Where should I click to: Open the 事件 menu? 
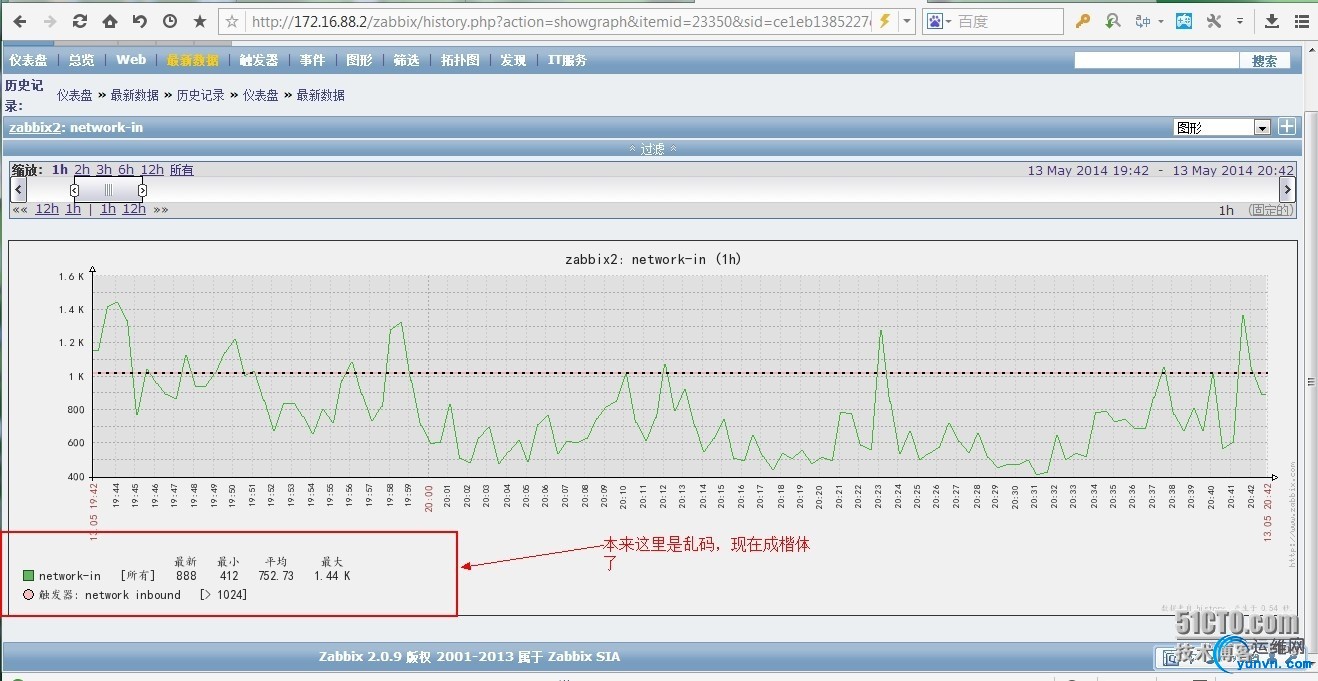click(313, 60)
